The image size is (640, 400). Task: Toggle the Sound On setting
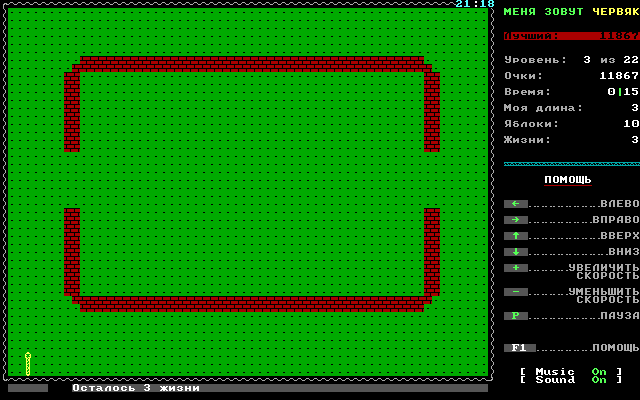(x=571, y=380)
